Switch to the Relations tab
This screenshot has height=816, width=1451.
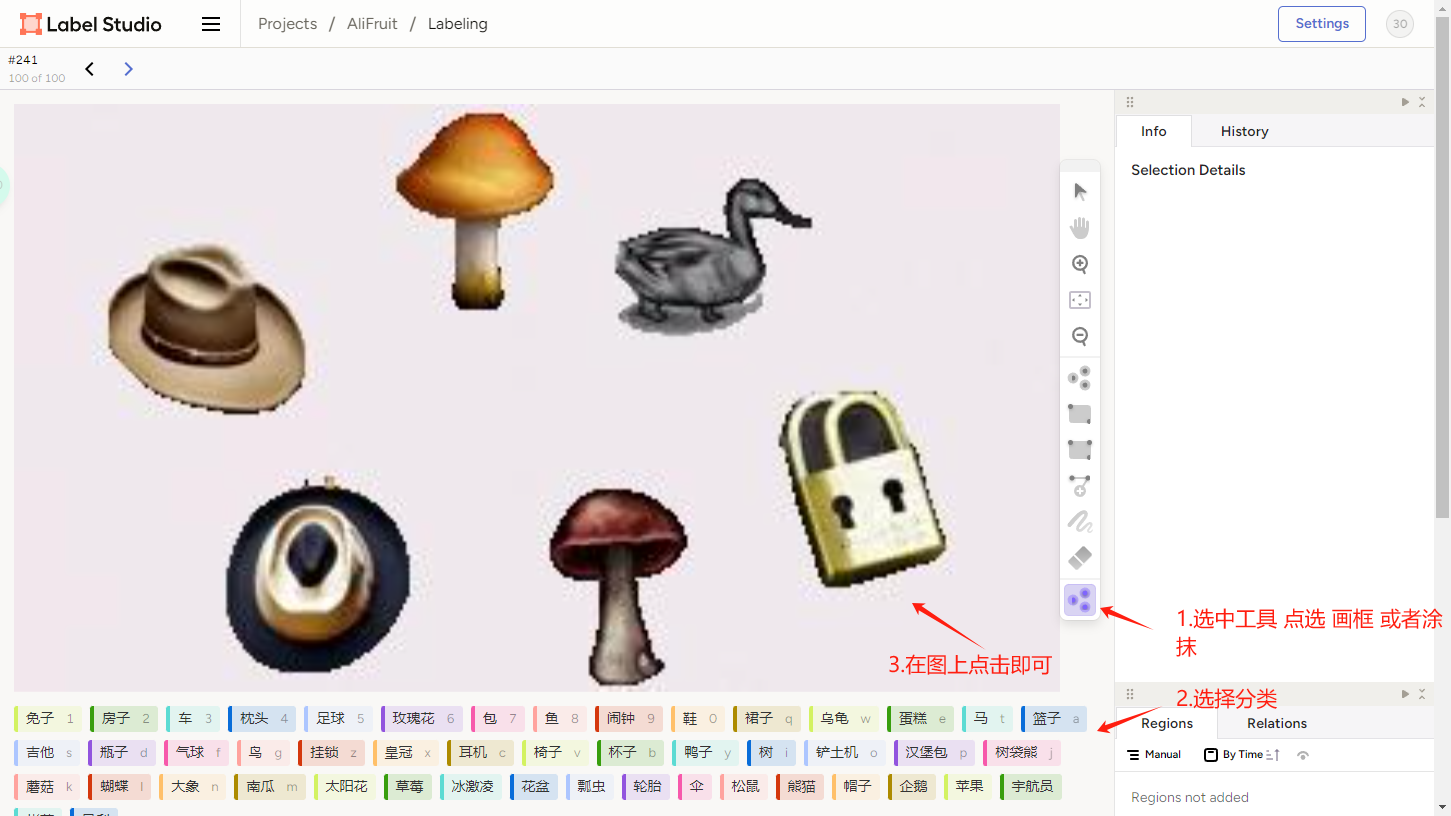[1276, 723]
